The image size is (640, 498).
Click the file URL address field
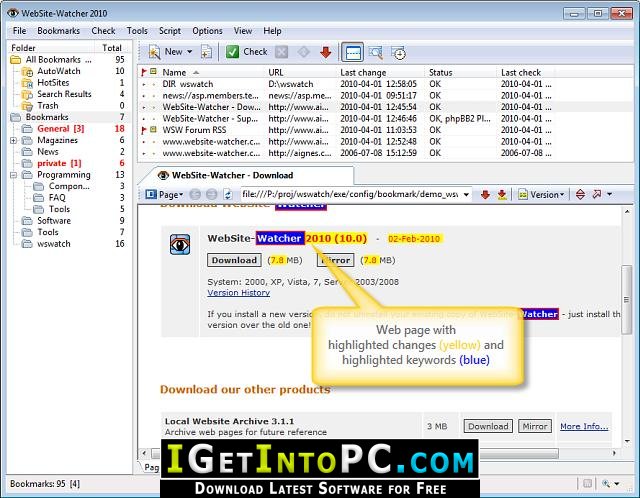351,194
